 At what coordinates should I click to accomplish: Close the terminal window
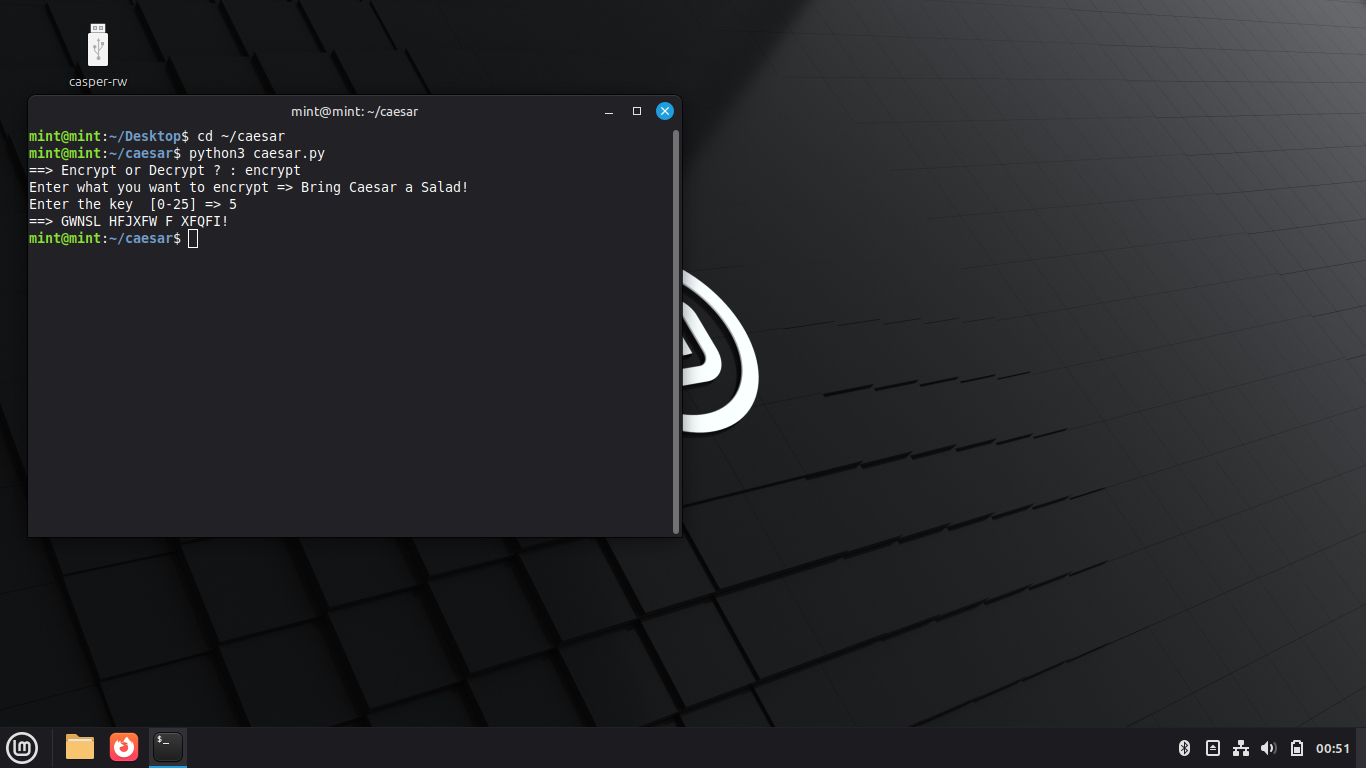coord(664,111)
